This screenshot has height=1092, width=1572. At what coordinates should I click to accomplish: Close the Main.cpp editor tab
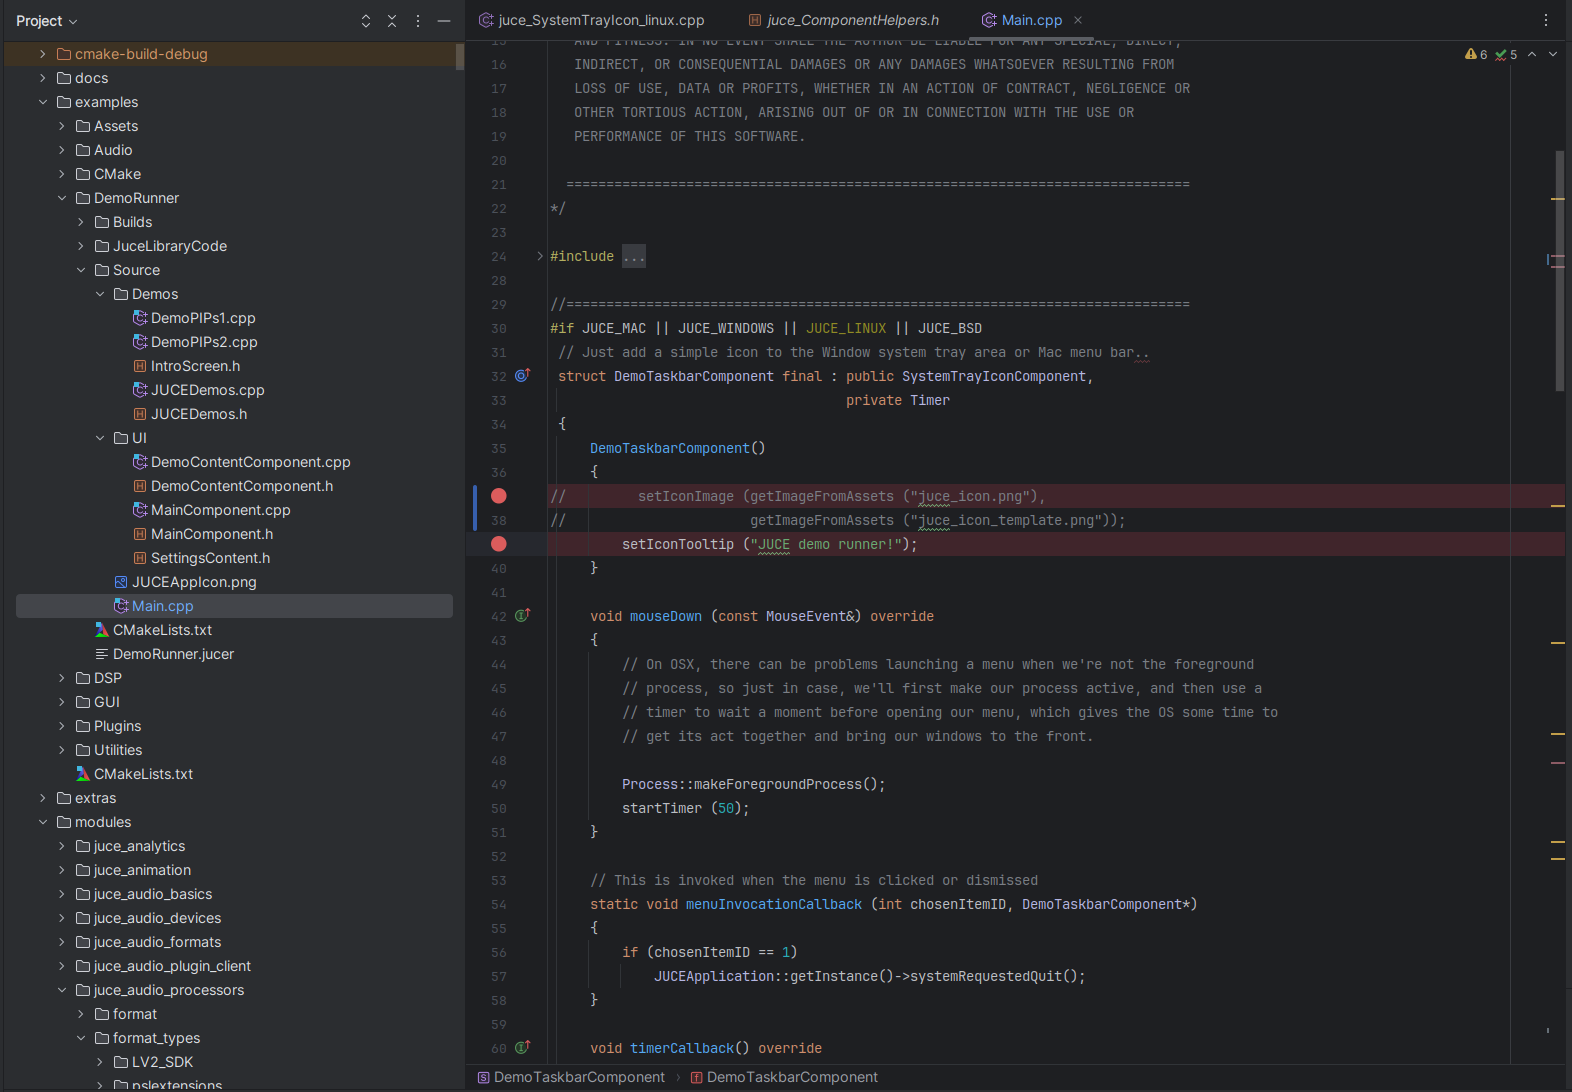click(x=1078, y=20)
